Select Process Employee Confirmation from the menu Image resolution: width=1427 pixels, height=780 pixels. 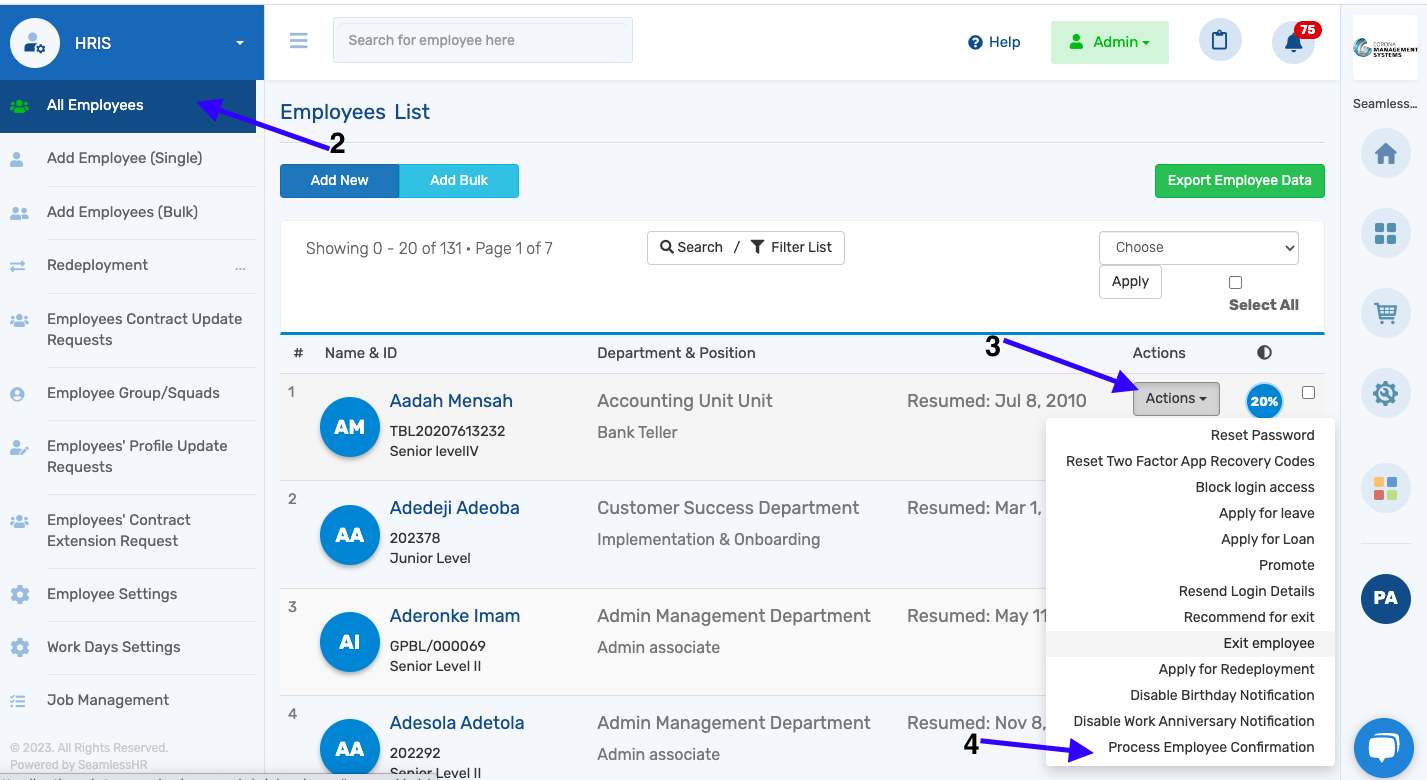pos(1211,747)
